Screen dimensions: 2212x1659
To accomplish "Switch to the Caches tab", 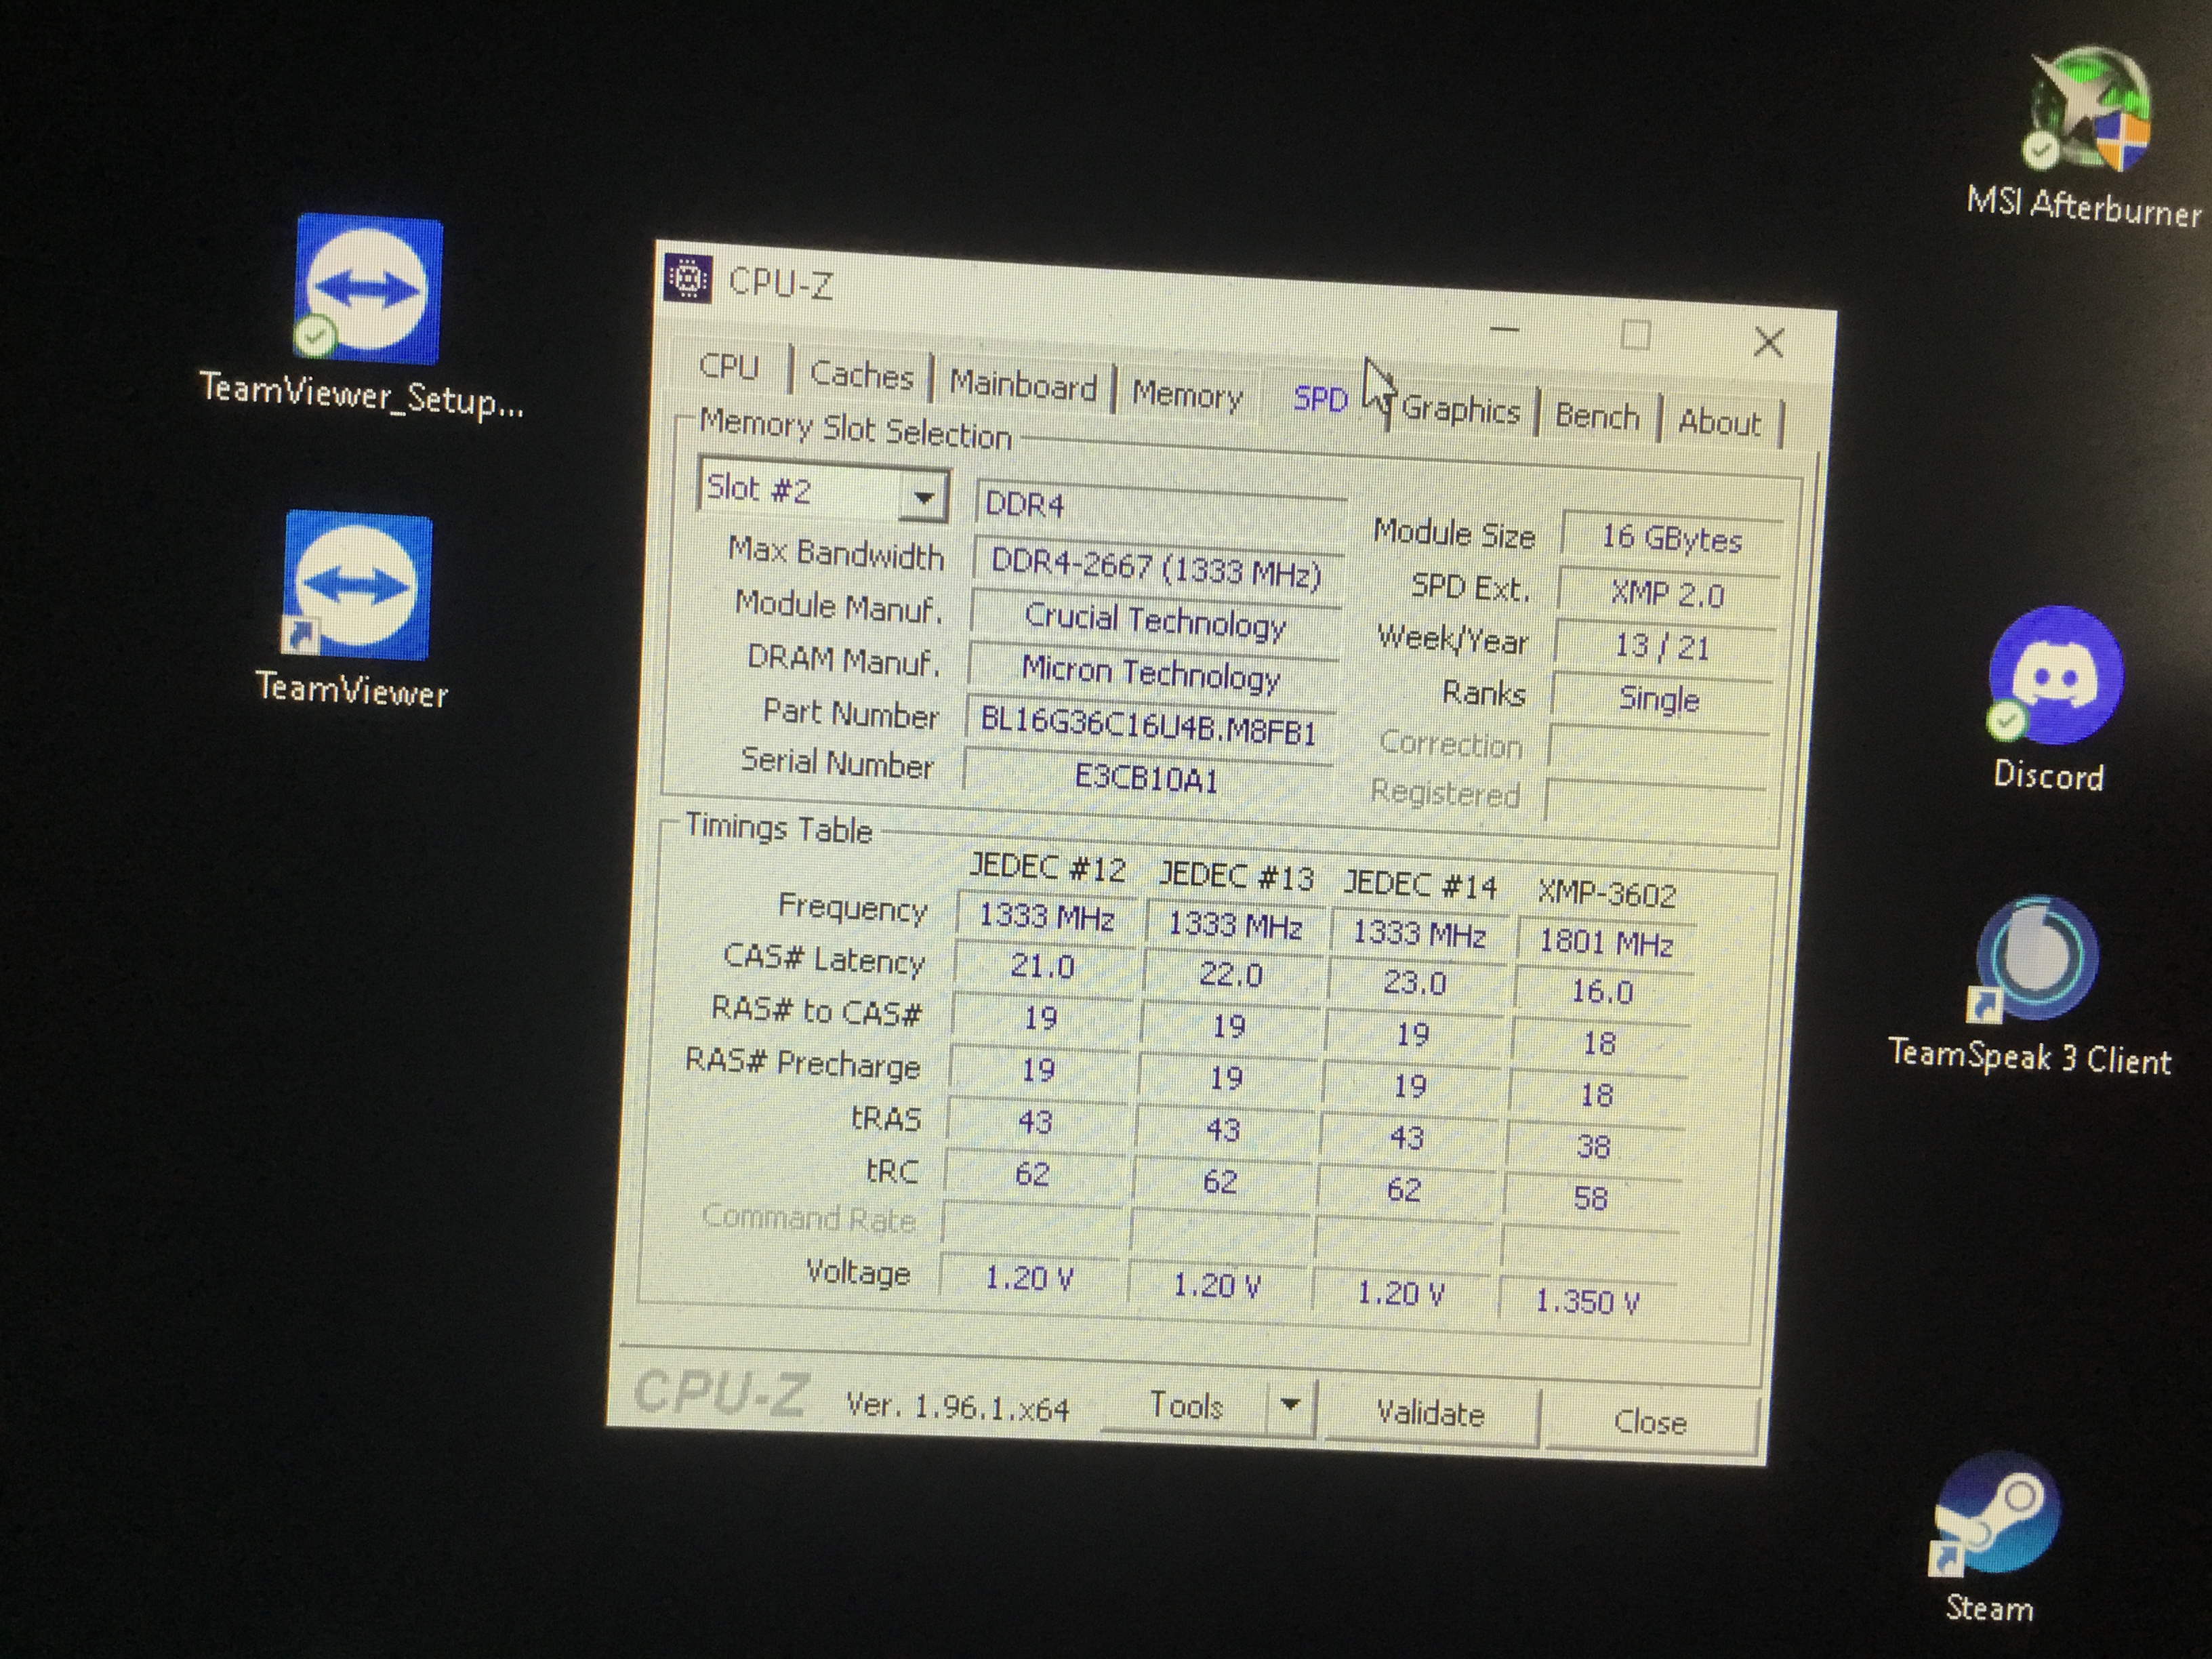I will click(861, 375).
